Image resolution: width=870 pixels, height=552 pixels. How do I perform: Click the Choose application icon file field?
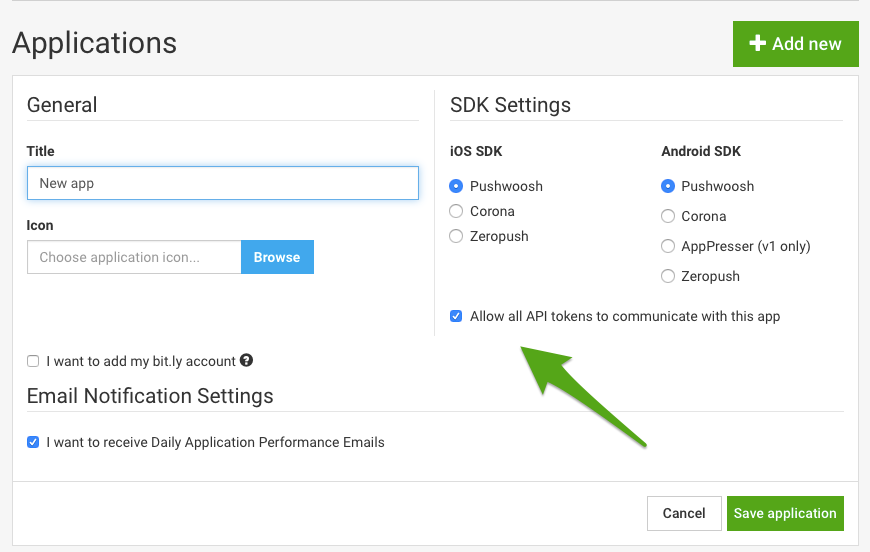pos(134,257)
